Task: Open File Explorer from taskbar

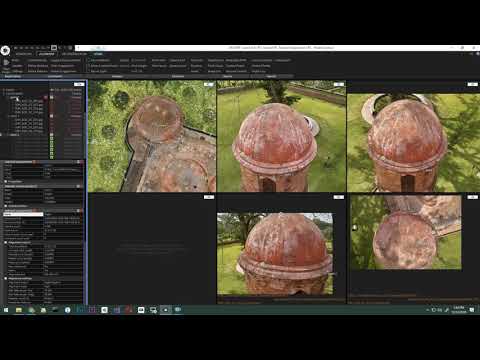Action: point(19,310)
